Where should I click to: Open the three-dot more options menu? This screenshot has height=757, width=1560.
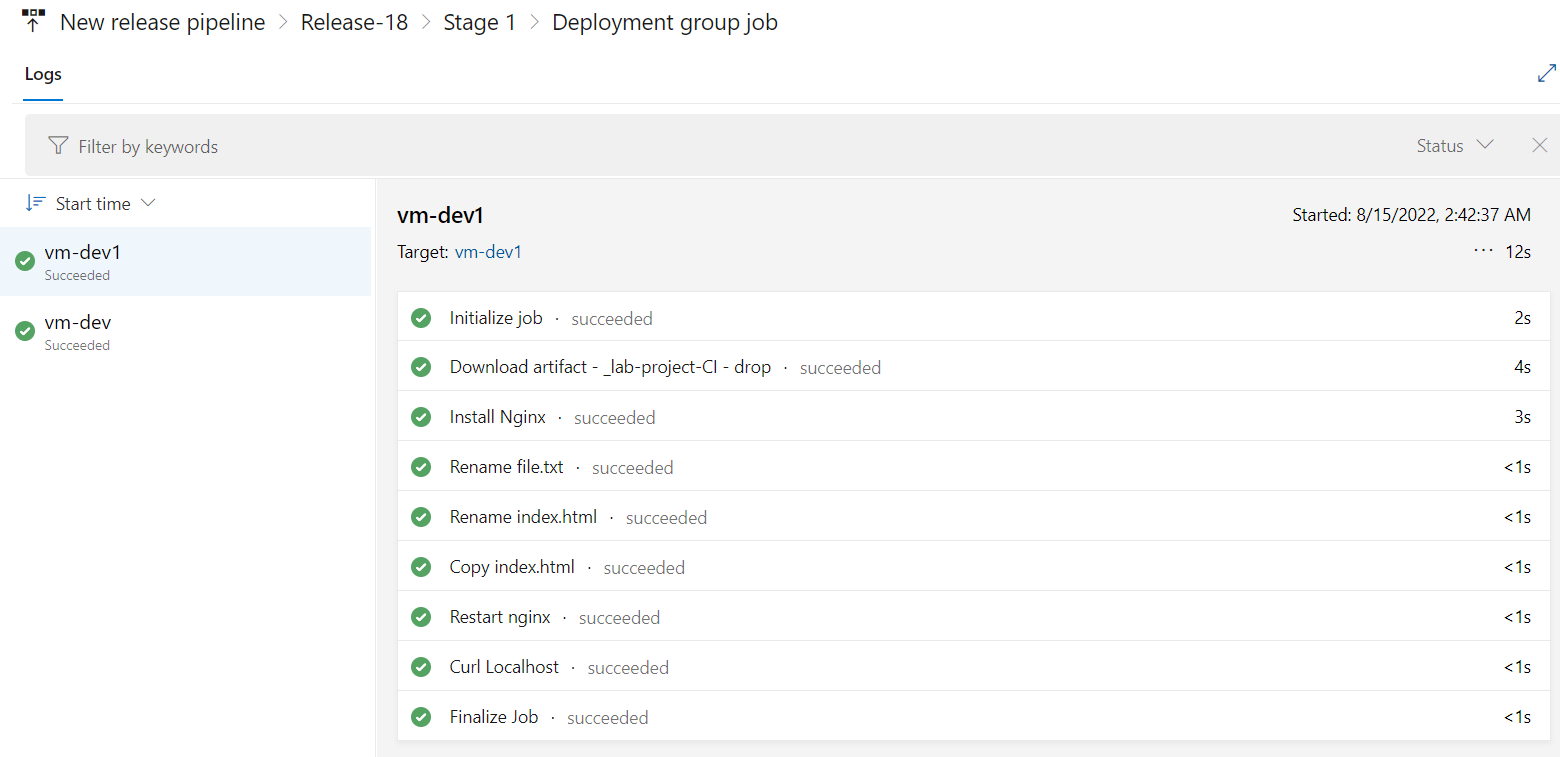(1483, 251)
